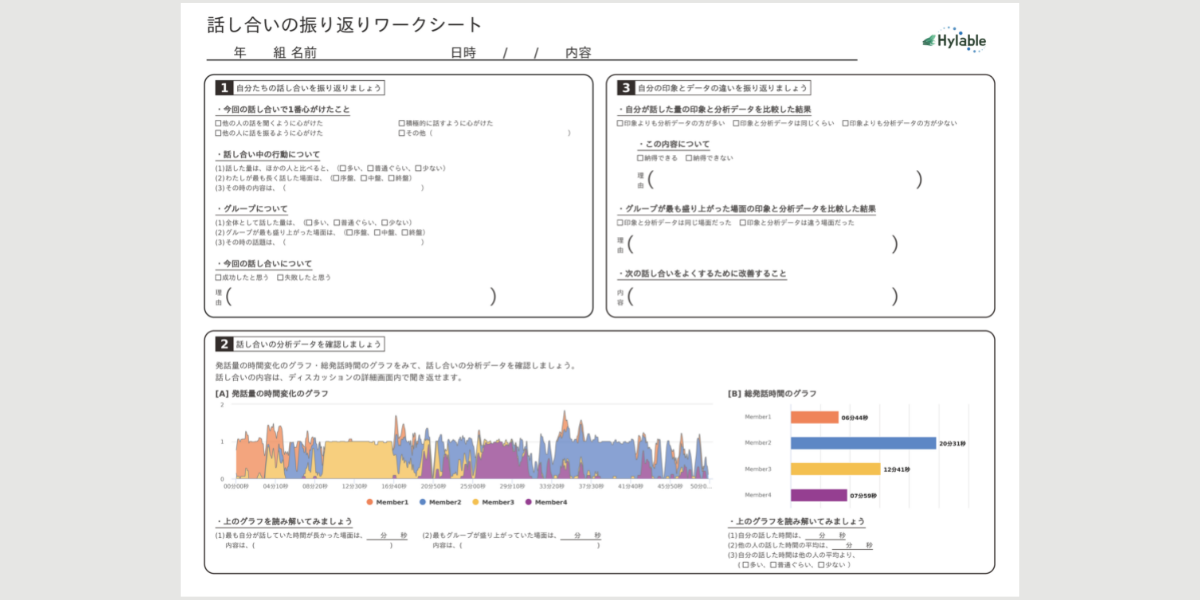Screen dimensions: 1200x600
Task: Click the Member1 orange legend dot
Action: (369, 502)
